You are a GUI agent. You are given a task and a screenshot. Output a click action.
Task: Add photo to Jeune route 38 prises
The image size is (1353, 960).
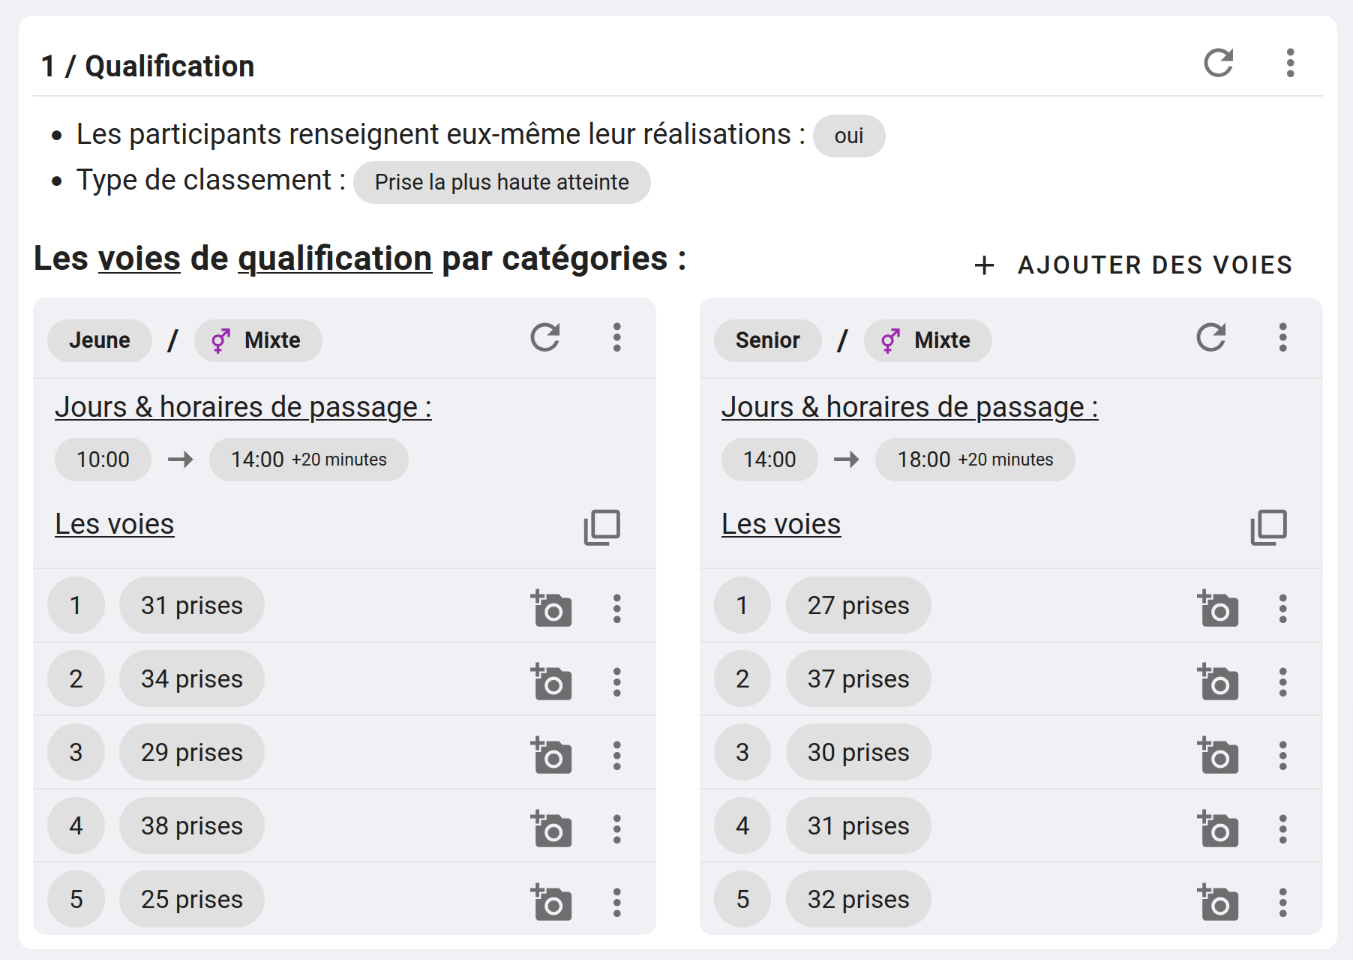(551, 829)
